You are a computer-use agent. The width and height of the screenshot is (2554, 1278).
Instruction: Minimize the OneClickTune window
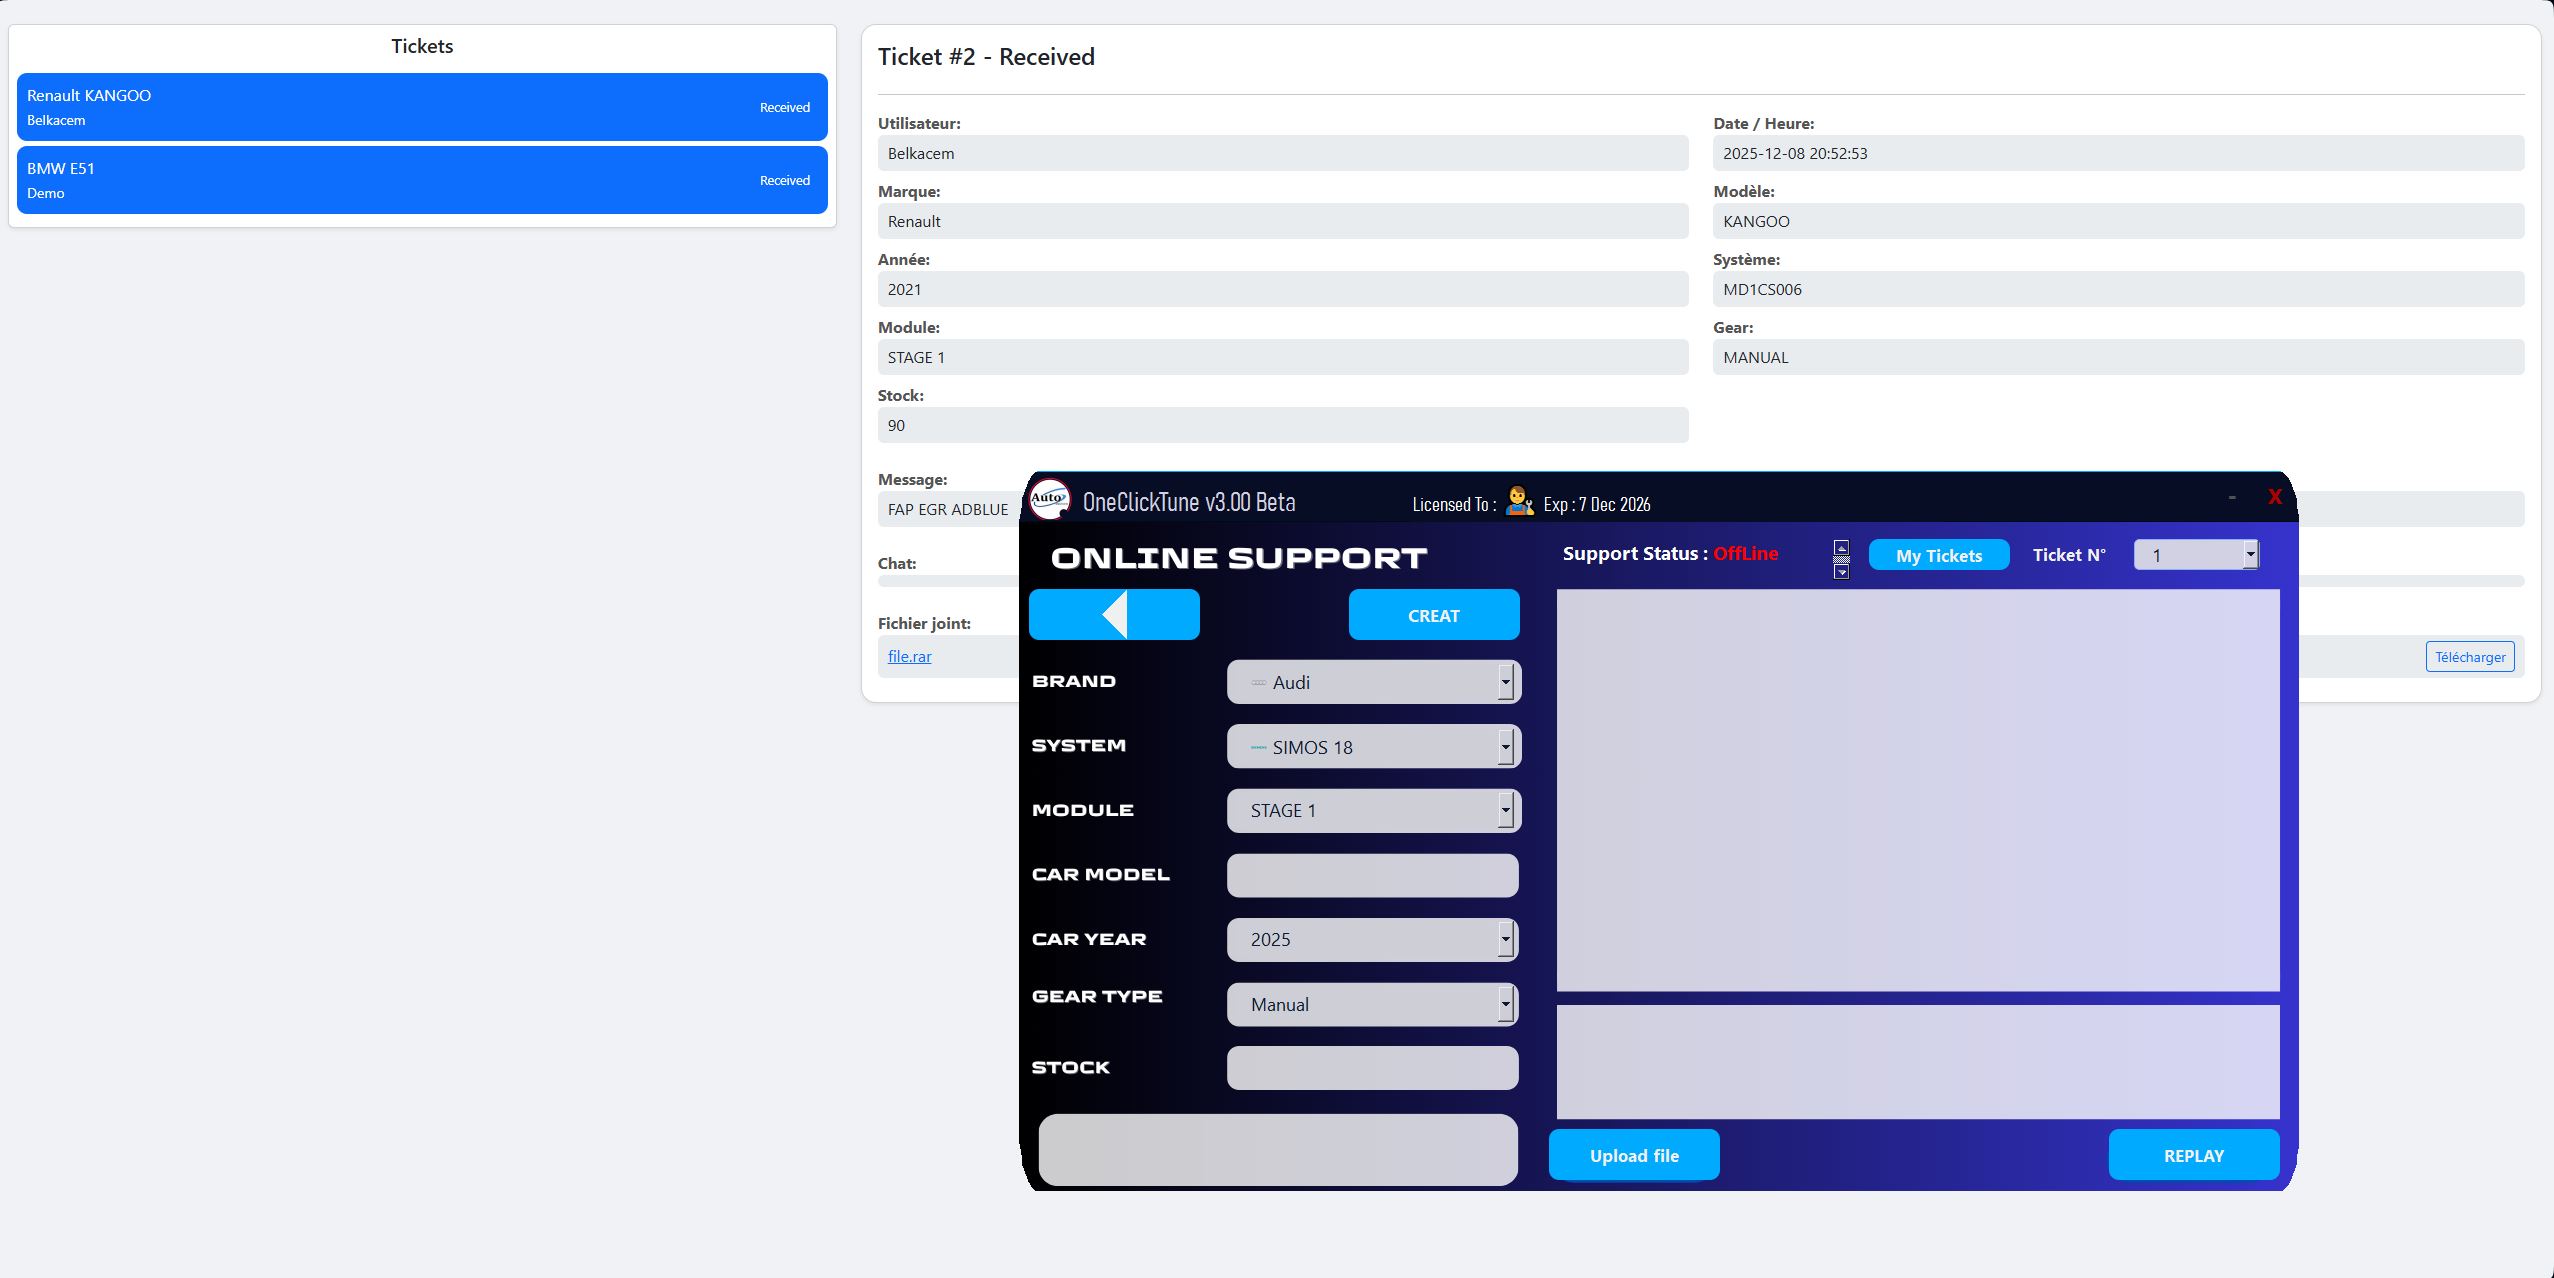point(2231,497)
